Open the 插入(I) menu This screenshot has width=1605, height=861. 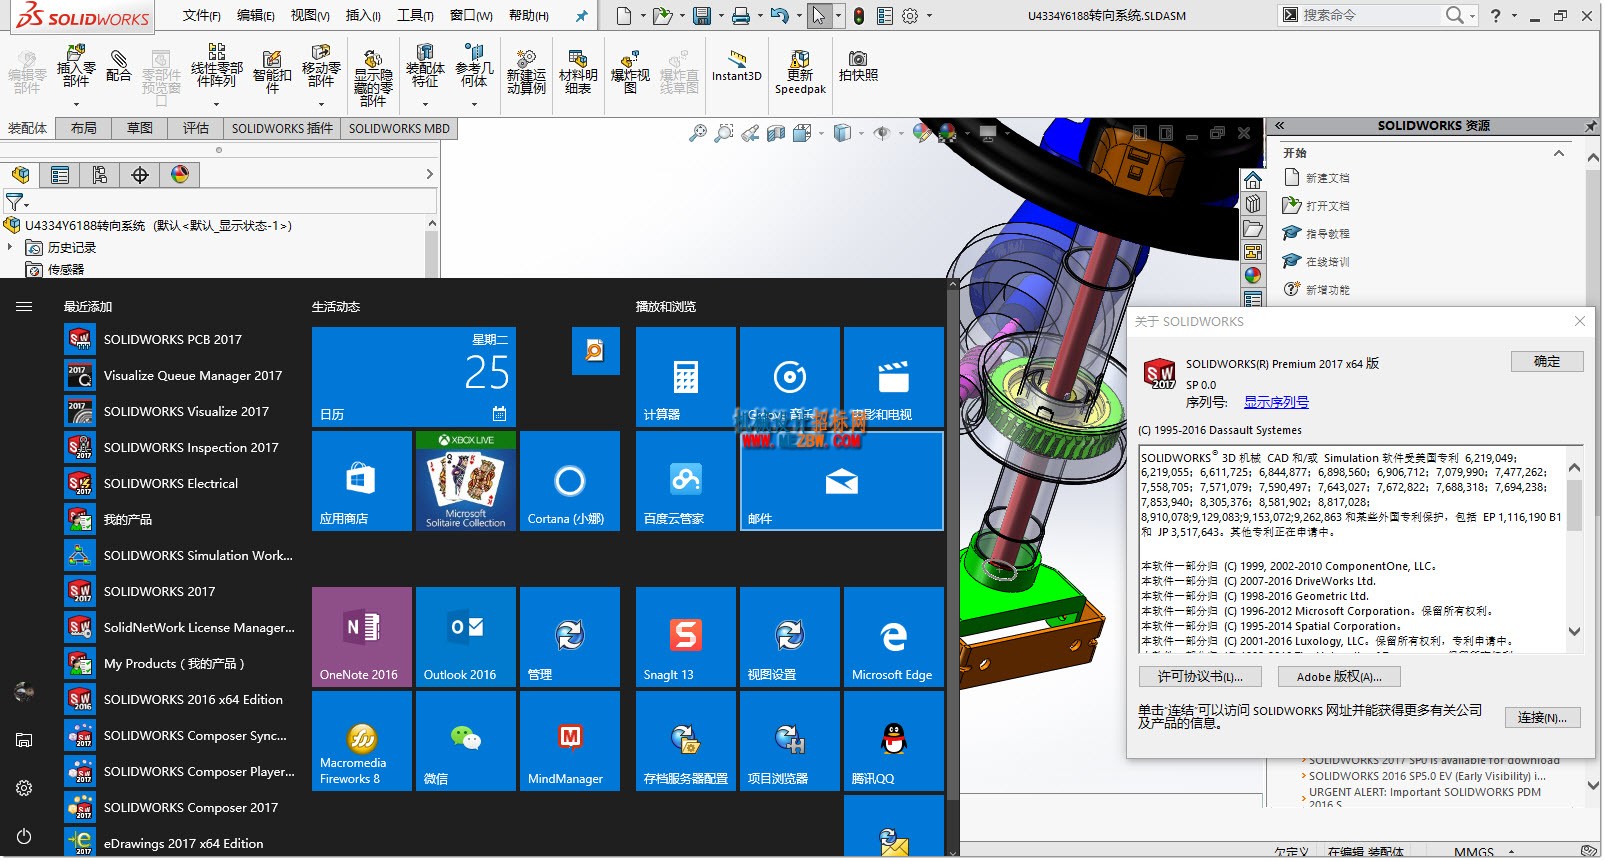point(363,16)
